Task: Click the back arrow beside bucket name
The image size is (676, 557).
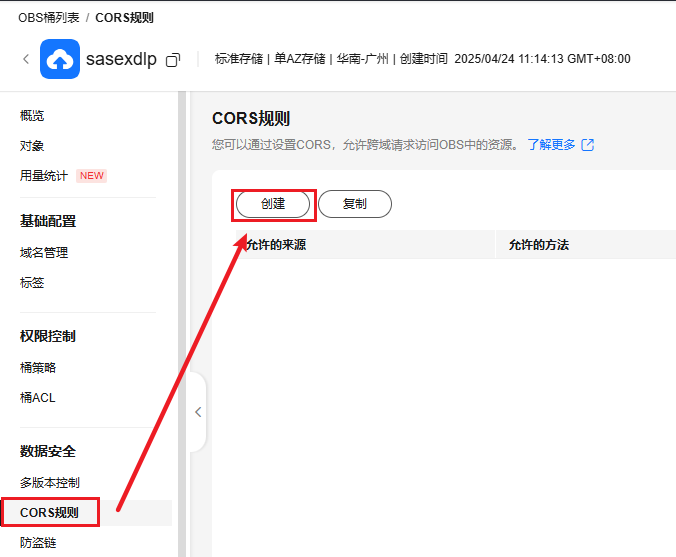Action: coord(26,59)
